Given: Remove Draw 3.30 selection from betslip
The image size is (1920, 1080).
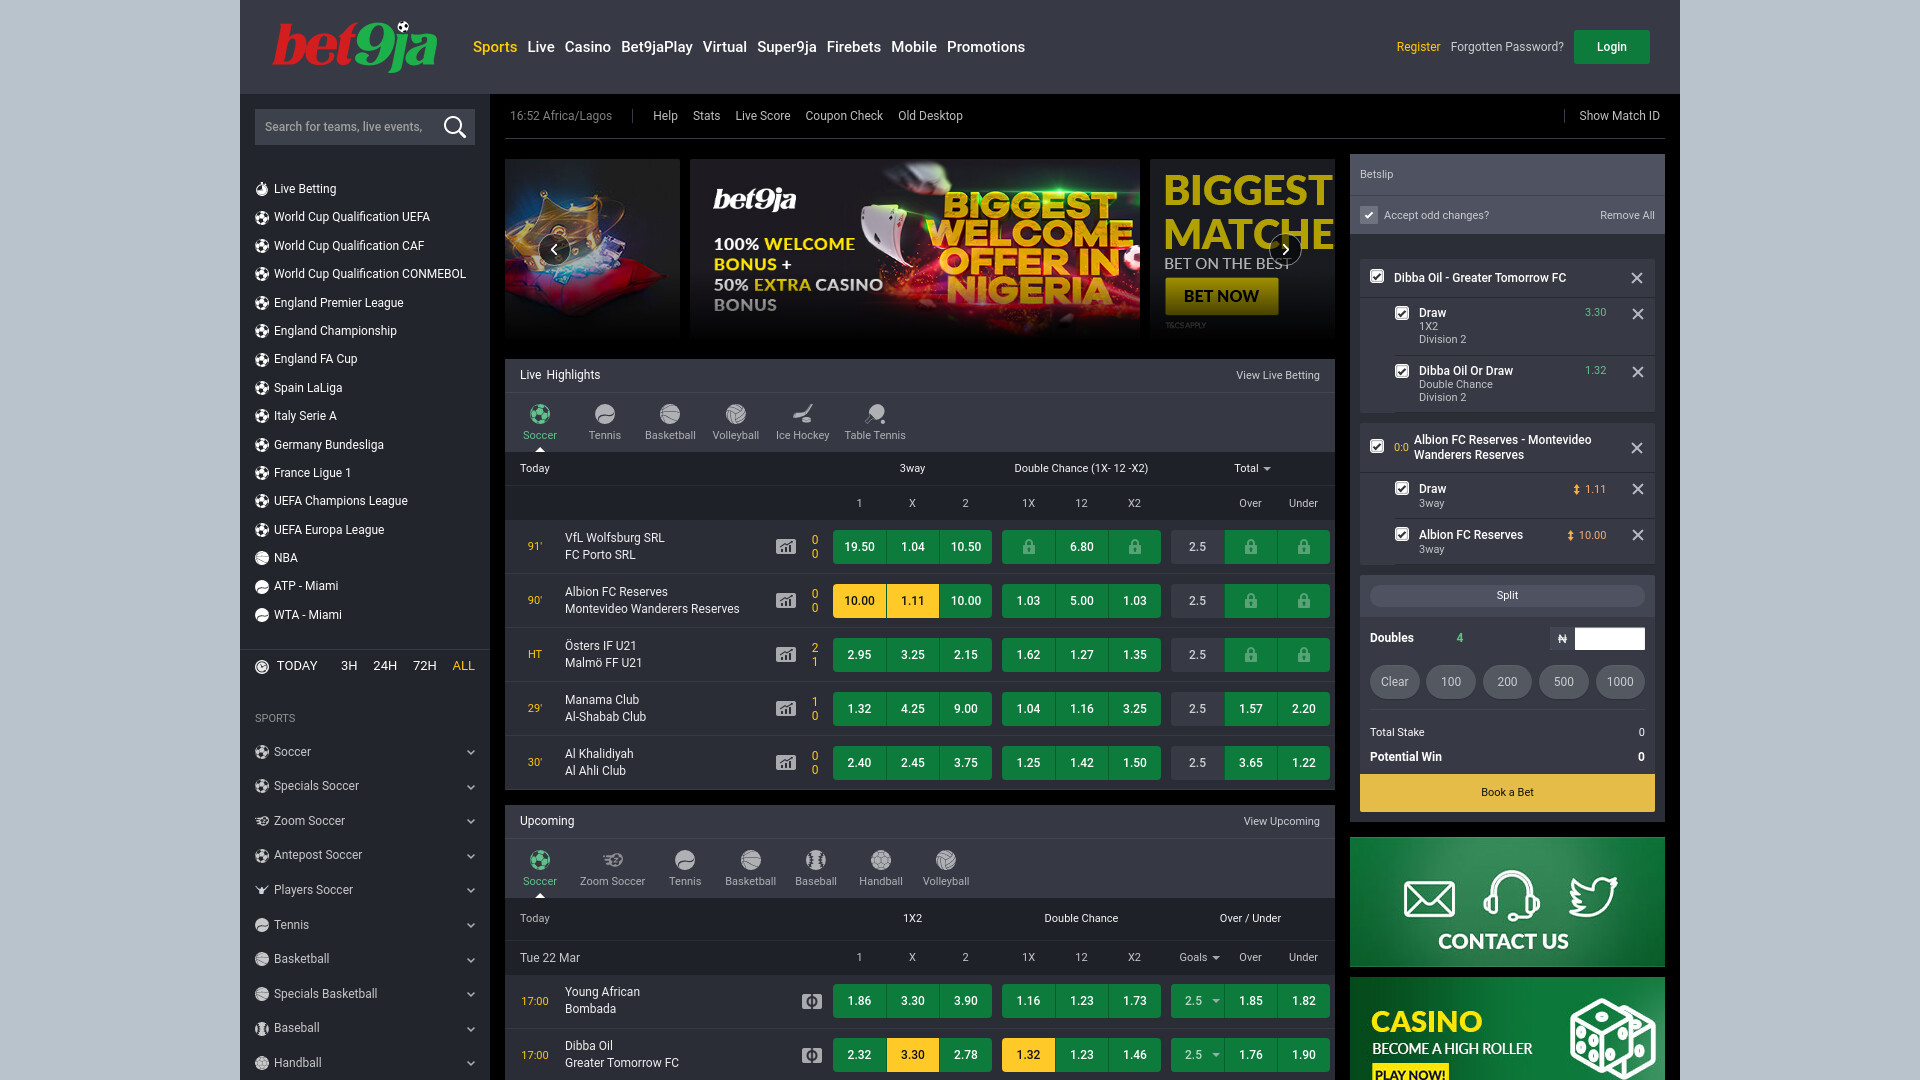Looking at the screenshot, I should pos(1638,314).
